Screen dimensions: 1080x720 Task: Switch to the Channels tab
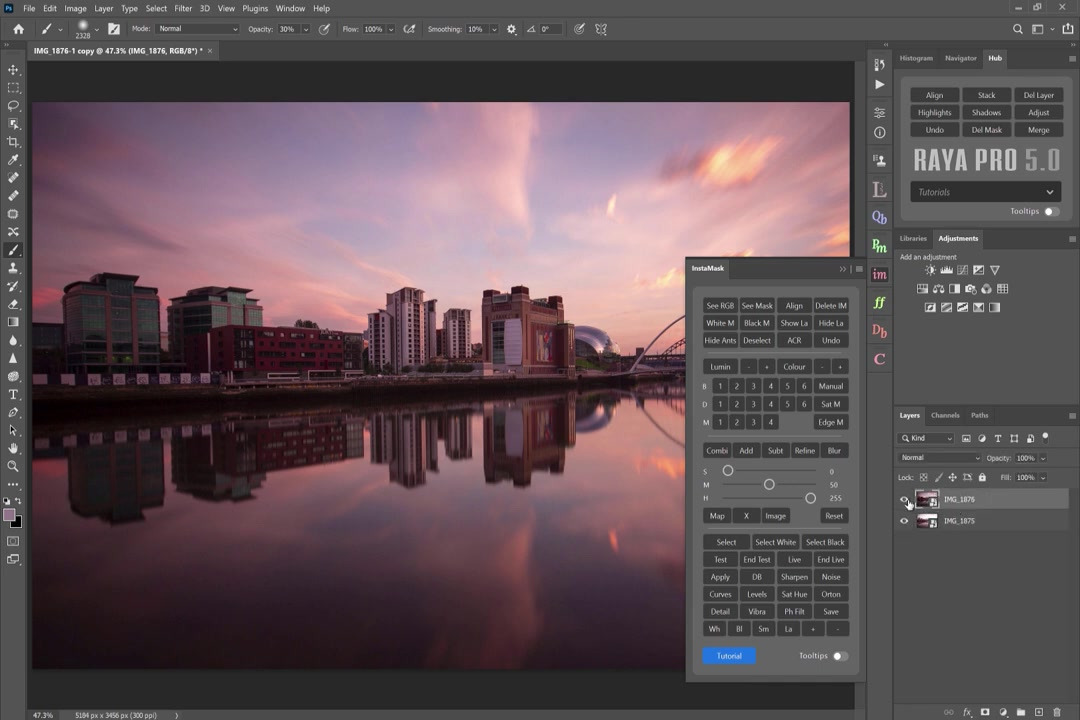point(945,415)
